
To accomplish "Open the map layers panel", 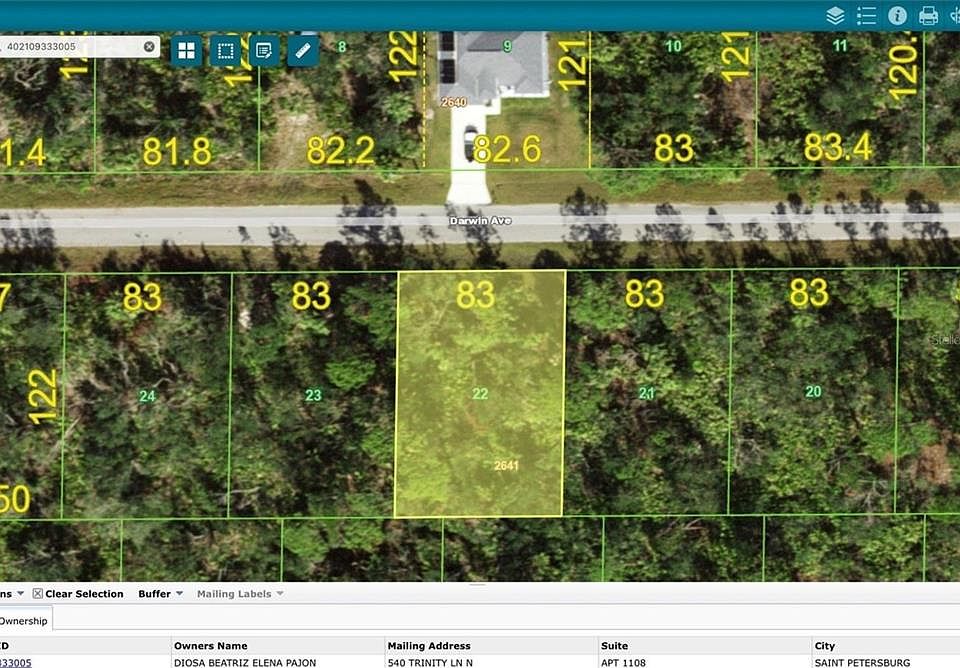I will click(835, 15).
